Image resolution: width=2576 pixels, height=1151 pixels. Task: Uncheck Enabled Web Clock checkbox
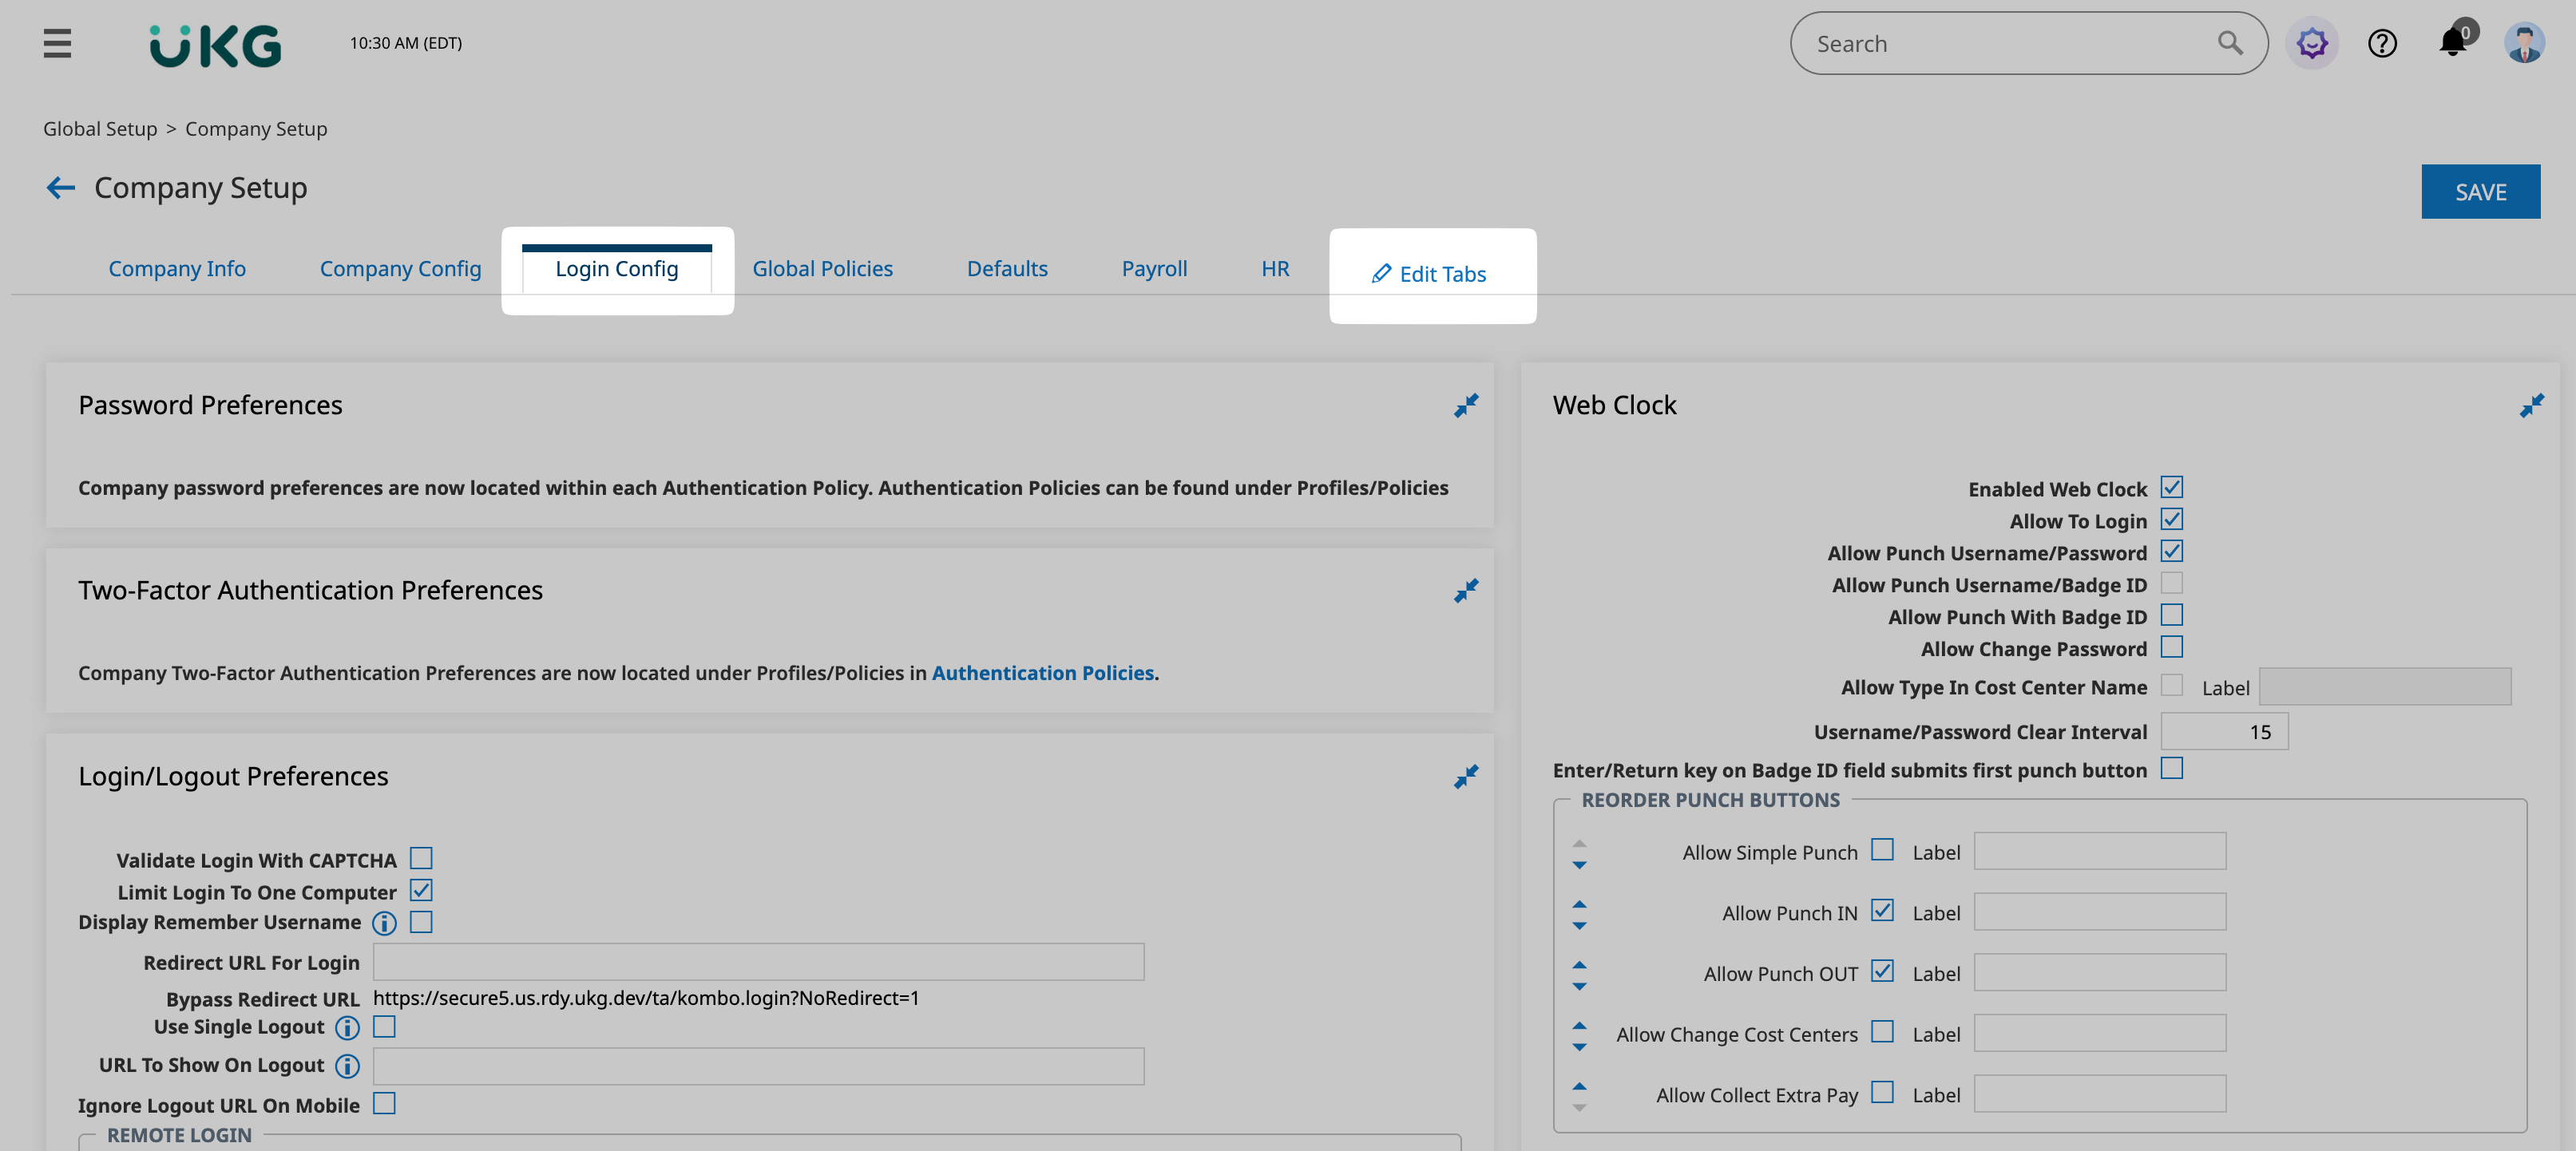click(2171, 488)
